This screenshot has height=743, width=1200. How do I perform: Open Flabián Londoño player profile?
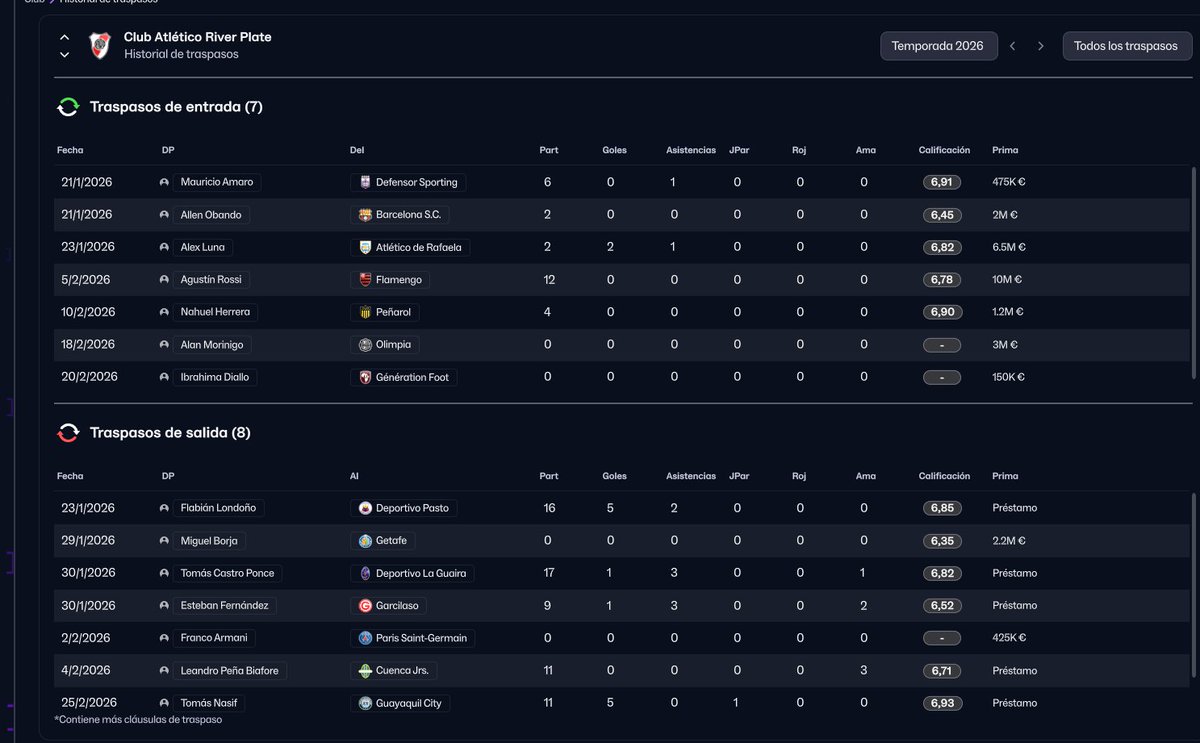[218, 508]
